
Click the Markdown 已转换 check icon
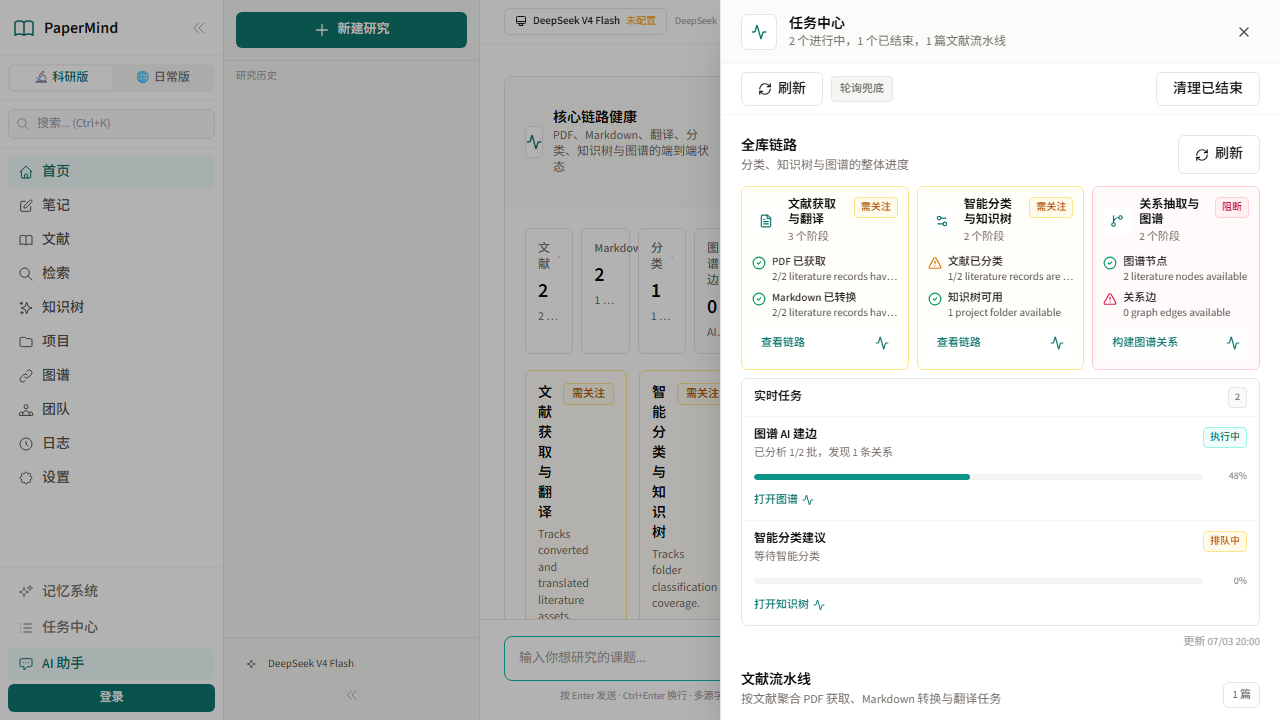(x=759, y=299)
